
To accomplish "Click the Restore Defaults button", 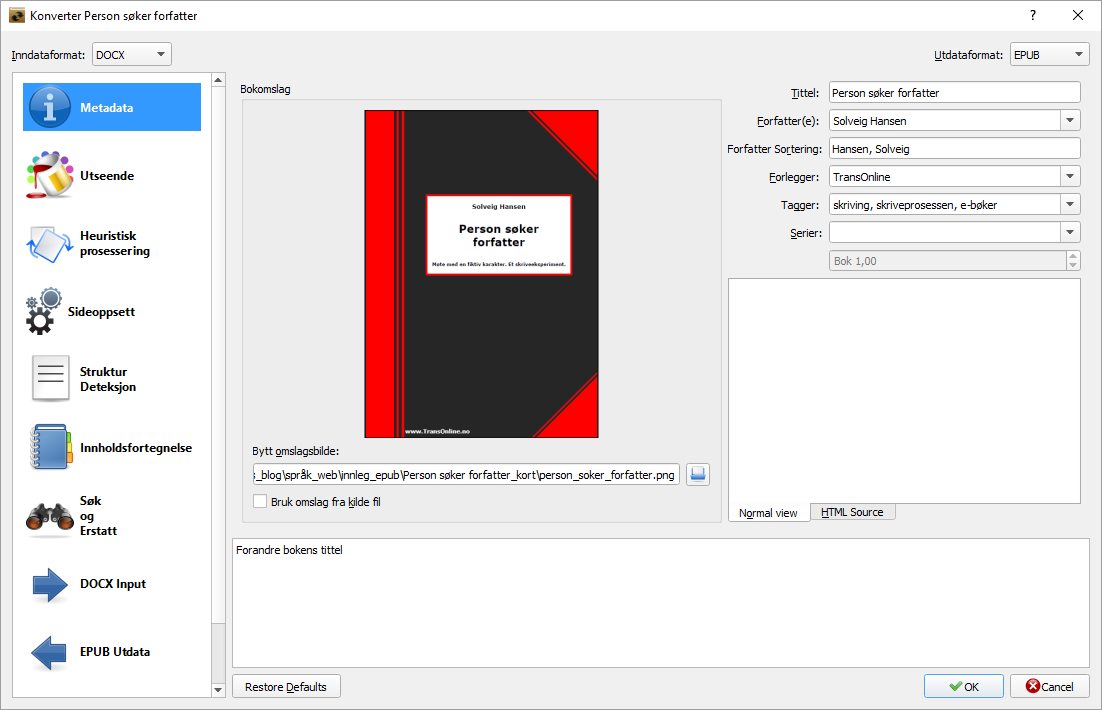I will [286, 687].
